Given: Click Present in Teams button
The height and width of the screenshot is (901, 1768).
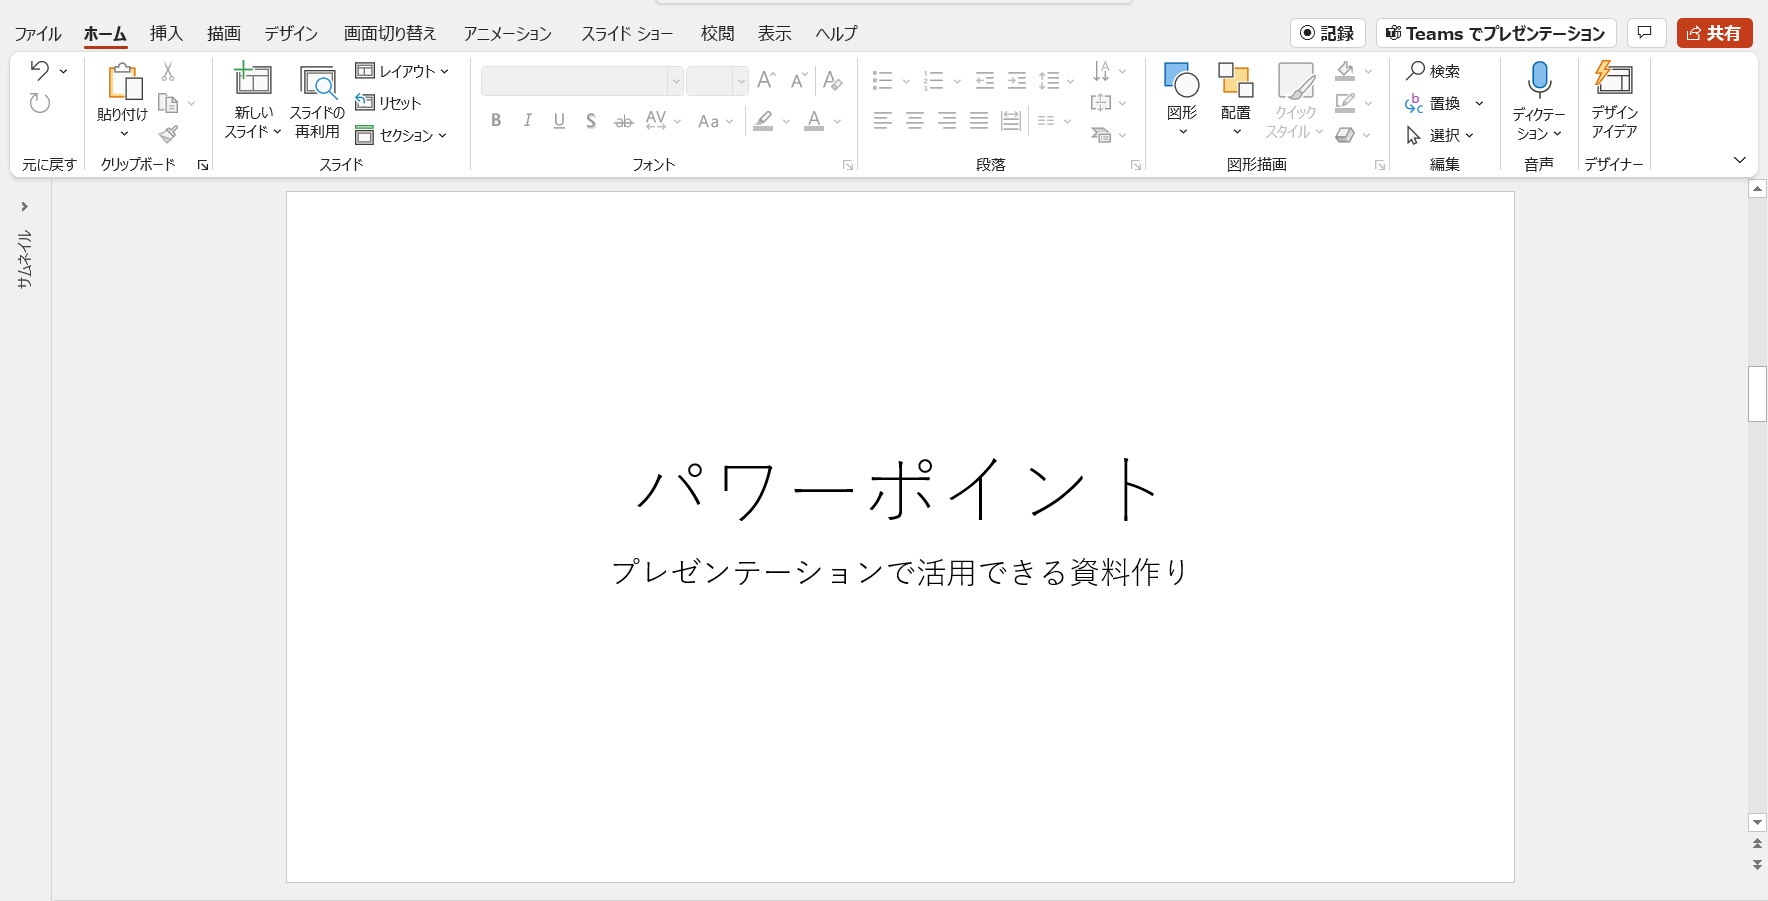Looking at the screenshot, I should tap(1496, 33).
